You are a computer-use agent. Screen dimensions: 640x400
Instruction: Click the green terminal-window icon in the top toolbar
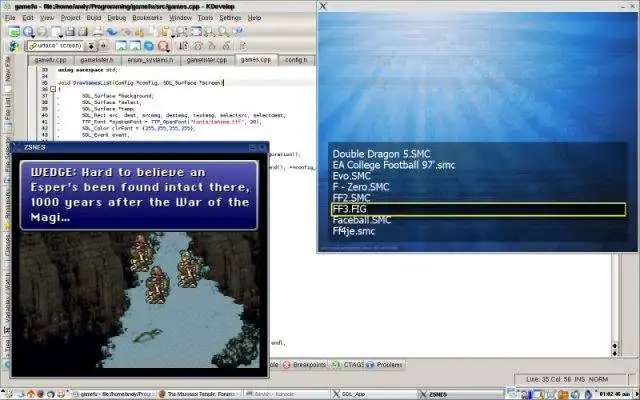coord(14,31)
